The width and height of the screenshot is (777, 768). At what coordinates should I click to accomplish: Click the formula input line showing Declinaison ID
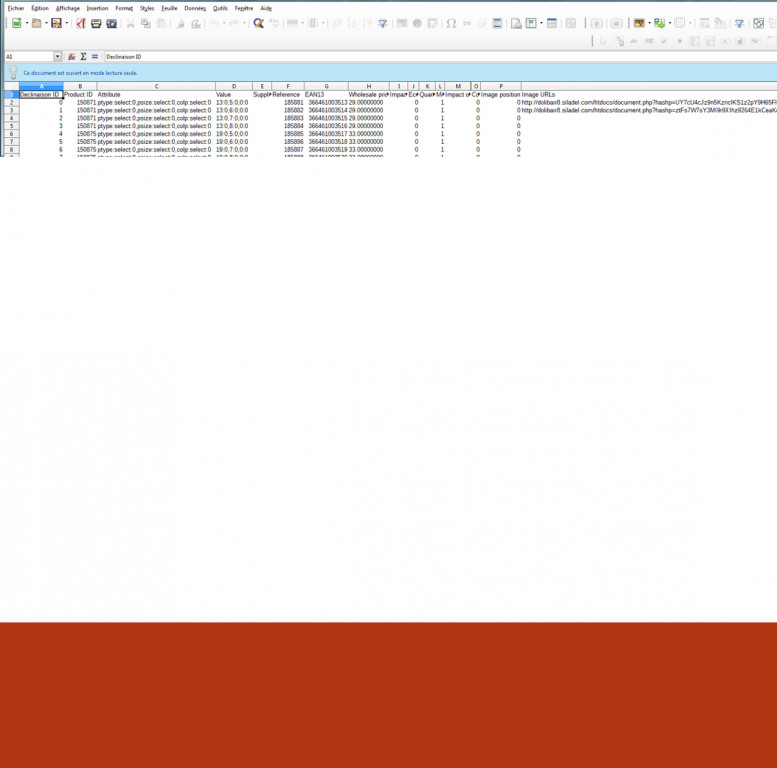coord(440,57)
